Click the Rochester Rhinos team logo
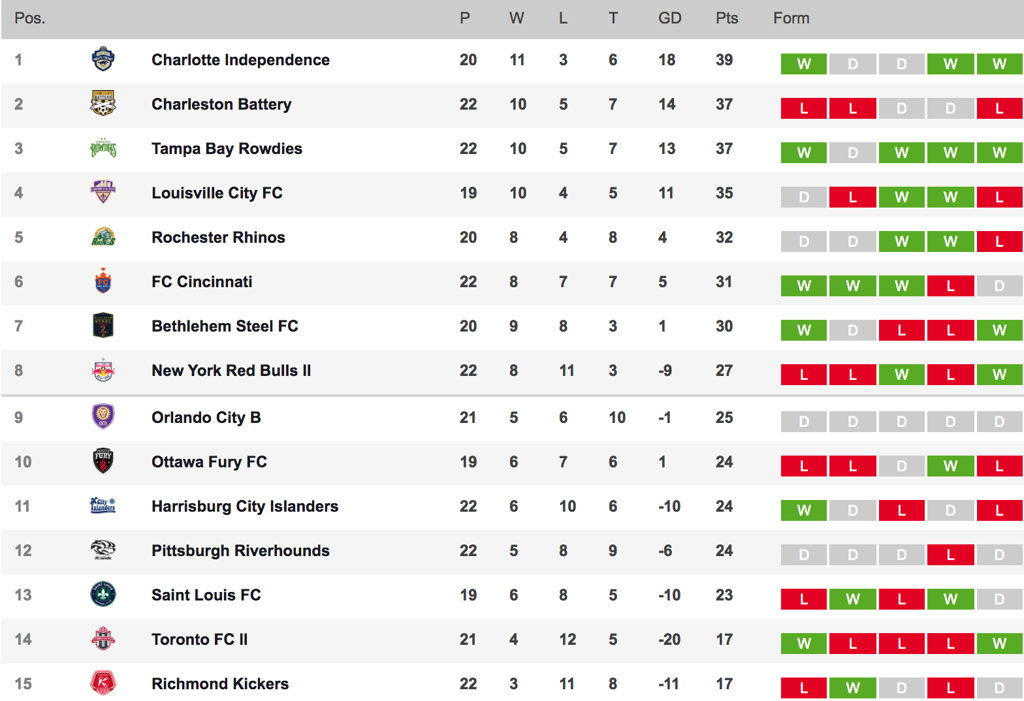Screen dimensions: 1024x701 coord(103,236)
